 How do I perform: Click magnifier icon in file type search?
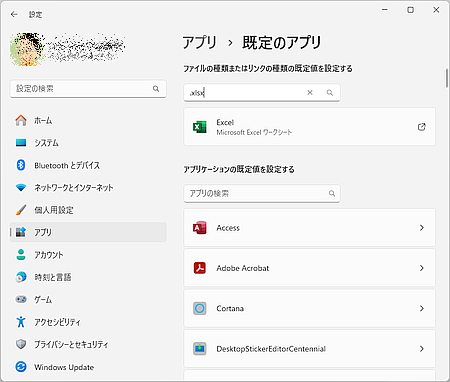pos(330,93)
